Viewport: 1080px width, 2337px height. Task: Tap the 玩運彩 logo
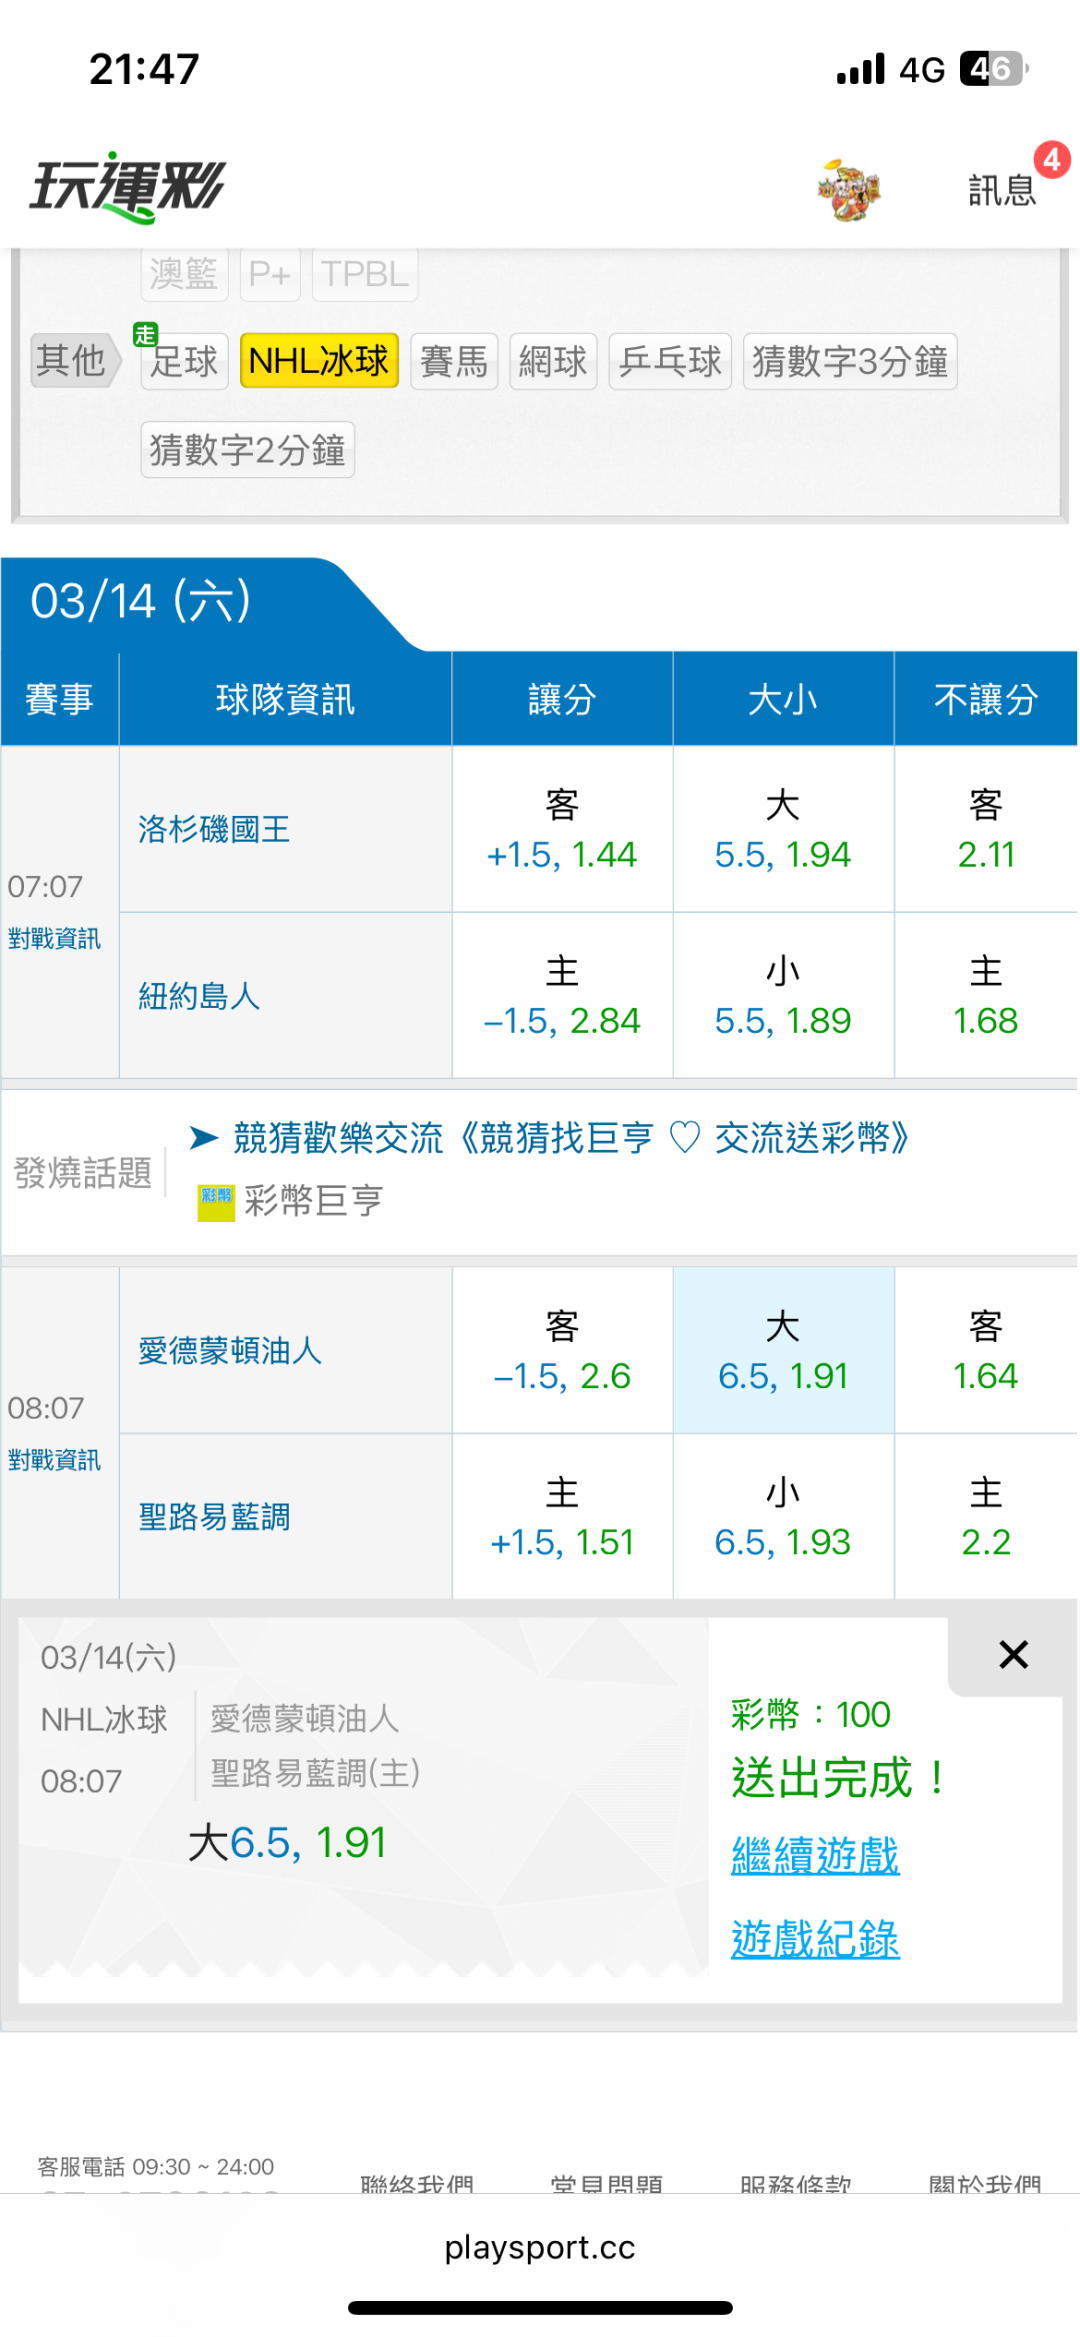pos(128,187)
